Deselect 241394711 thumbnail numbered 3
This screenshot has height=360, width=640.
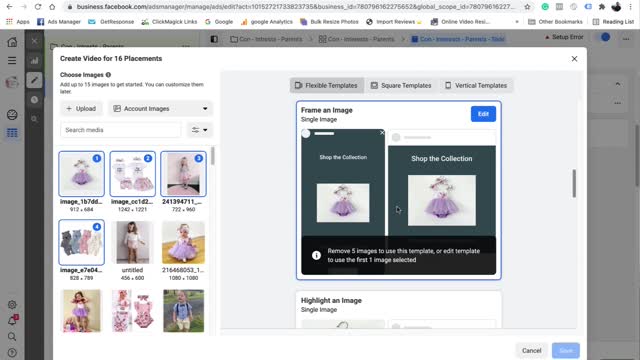pos(183,173)
